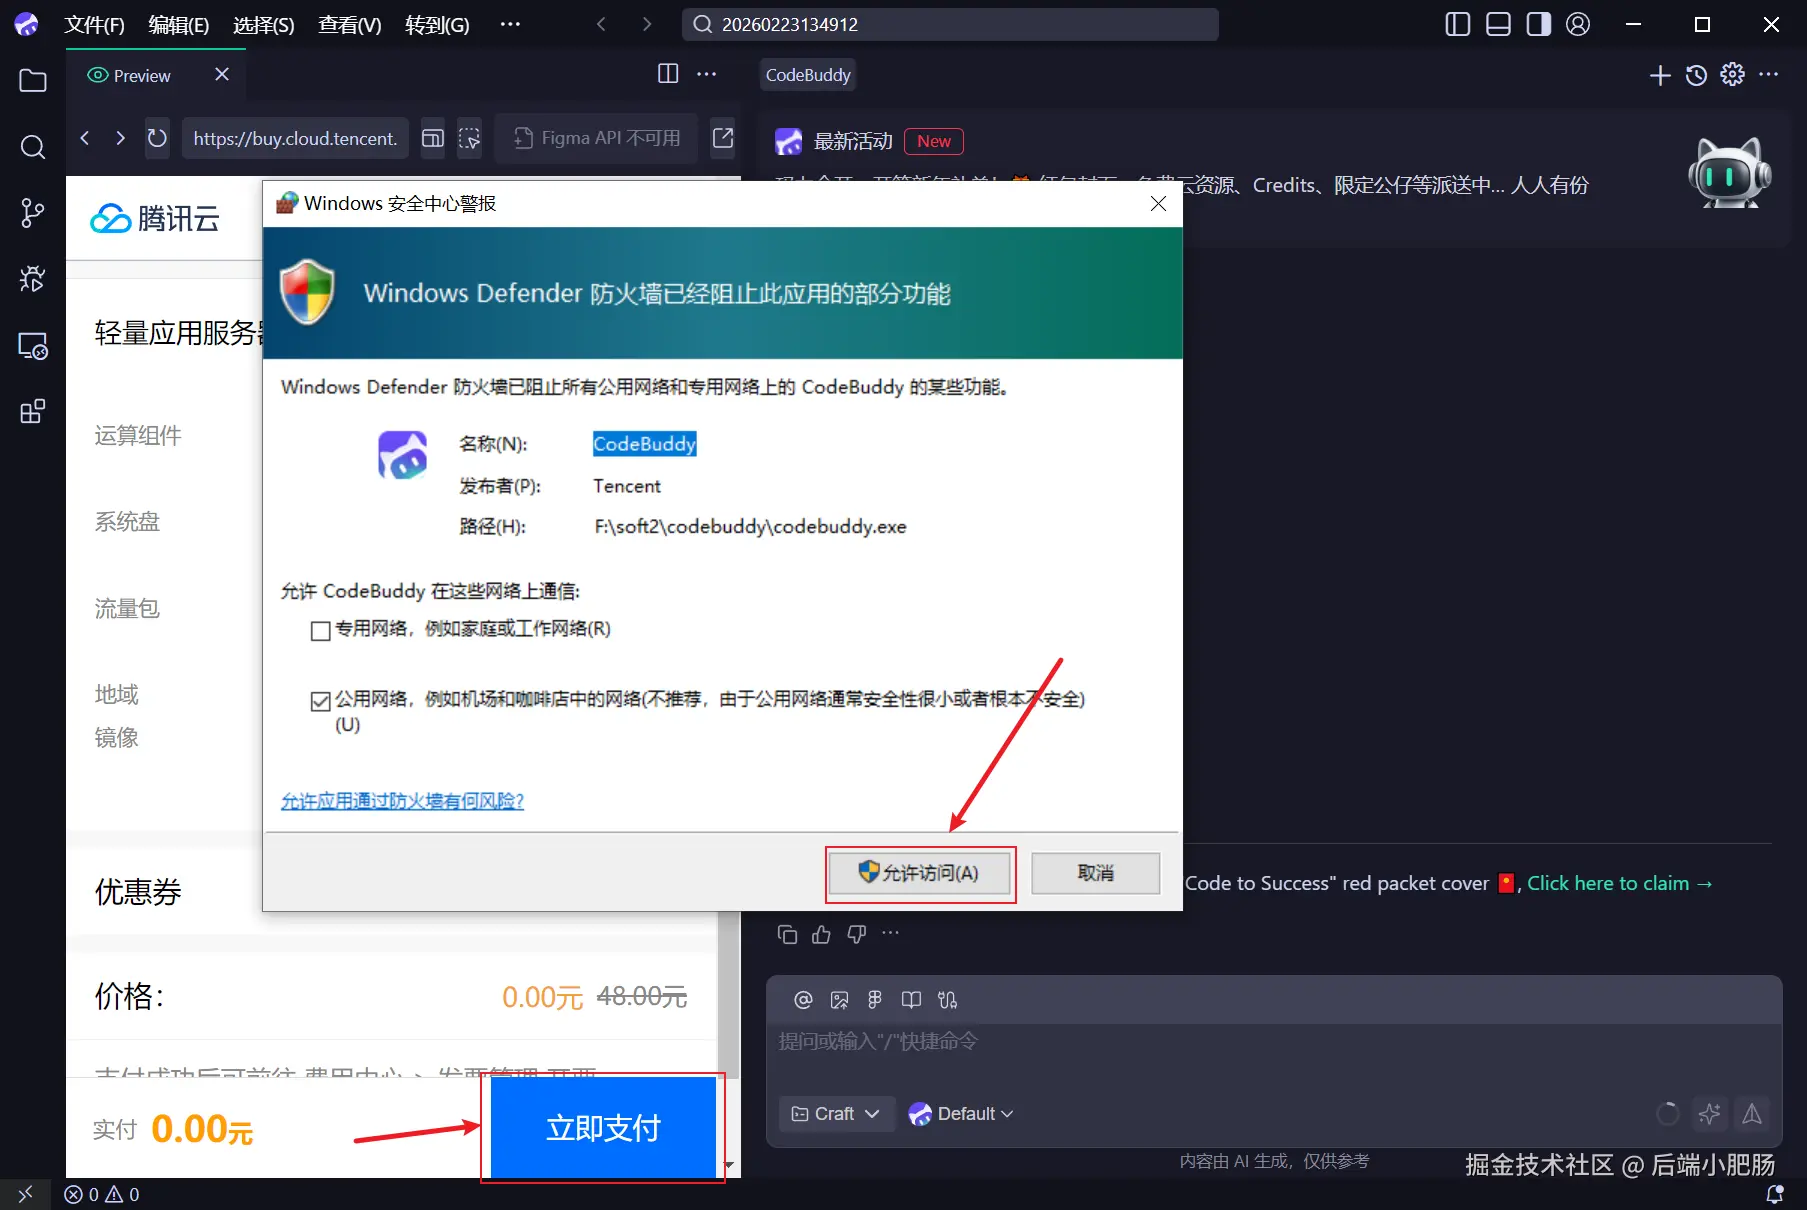The image size is (1807, 1210).
Task: Open Source Control icon in activity bar
Action: [33, 213]
